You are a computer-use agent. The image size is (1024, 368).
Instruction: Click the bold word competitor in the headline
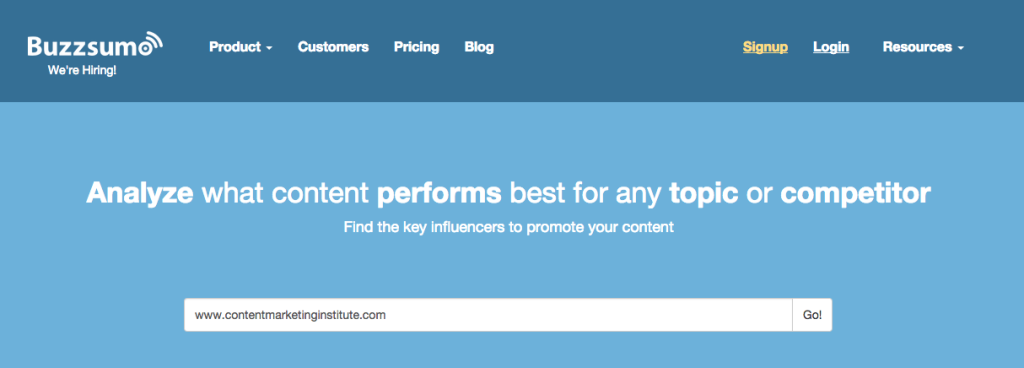pos(856,194)
